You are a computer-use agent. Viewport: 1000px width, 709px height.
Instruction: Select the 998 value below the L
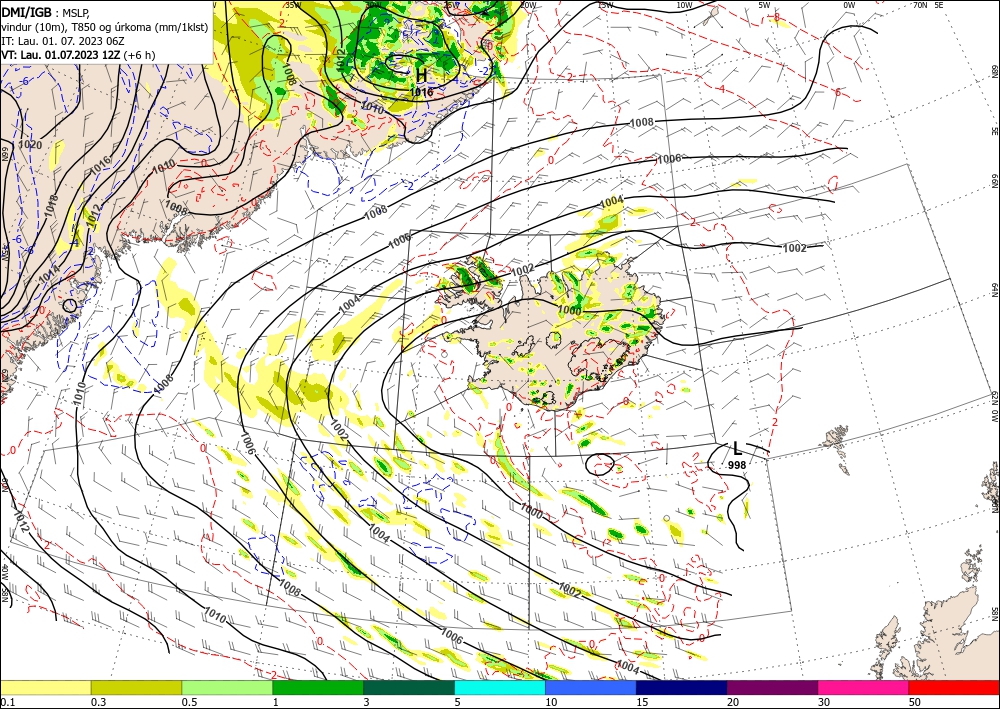737,465
